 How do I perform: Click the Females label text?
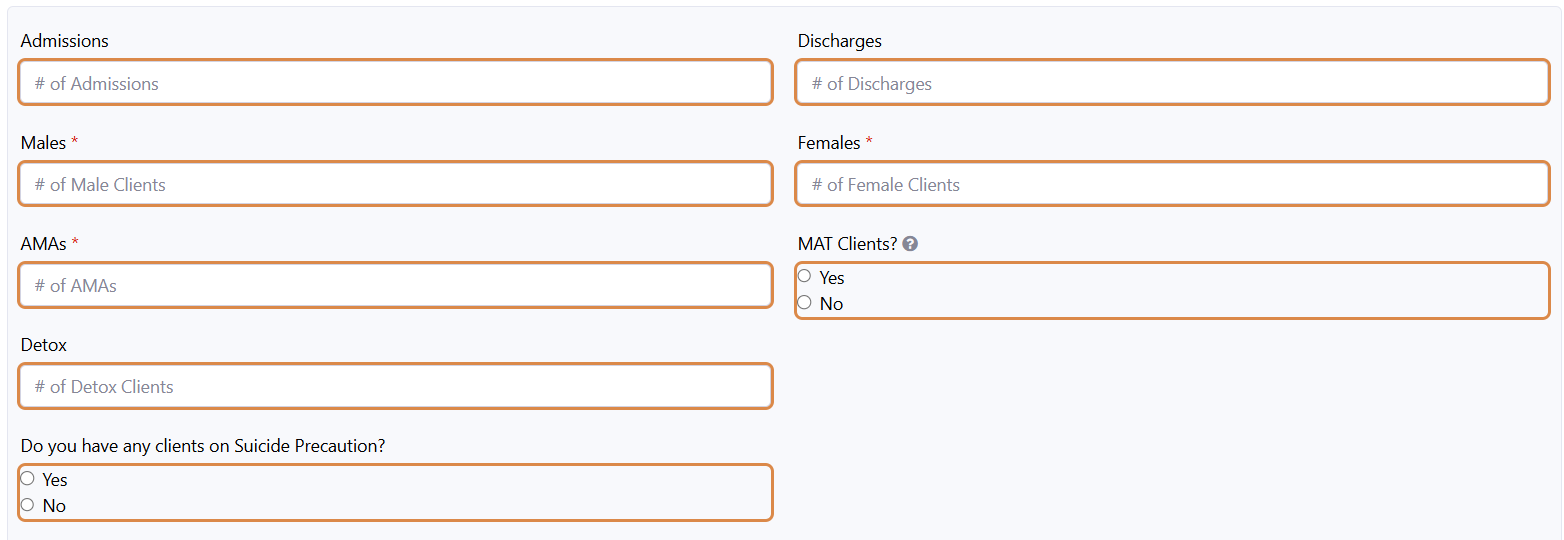[x=828, y=143]
